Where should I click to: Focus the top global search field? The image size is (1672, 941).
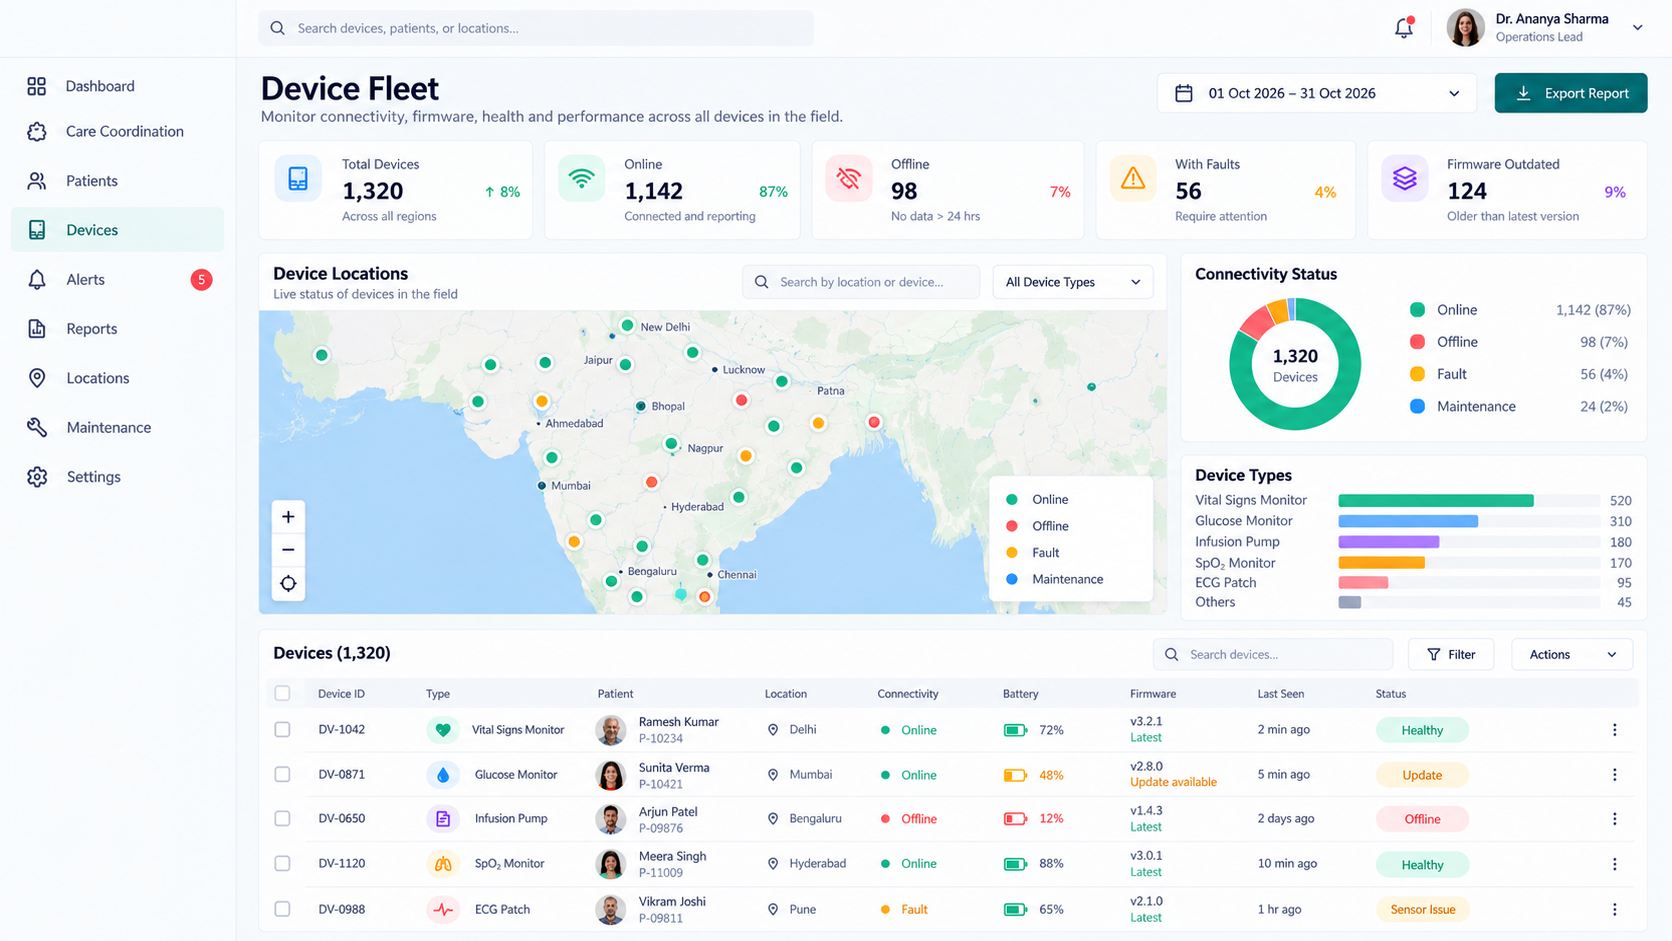[x=536, y=28]
